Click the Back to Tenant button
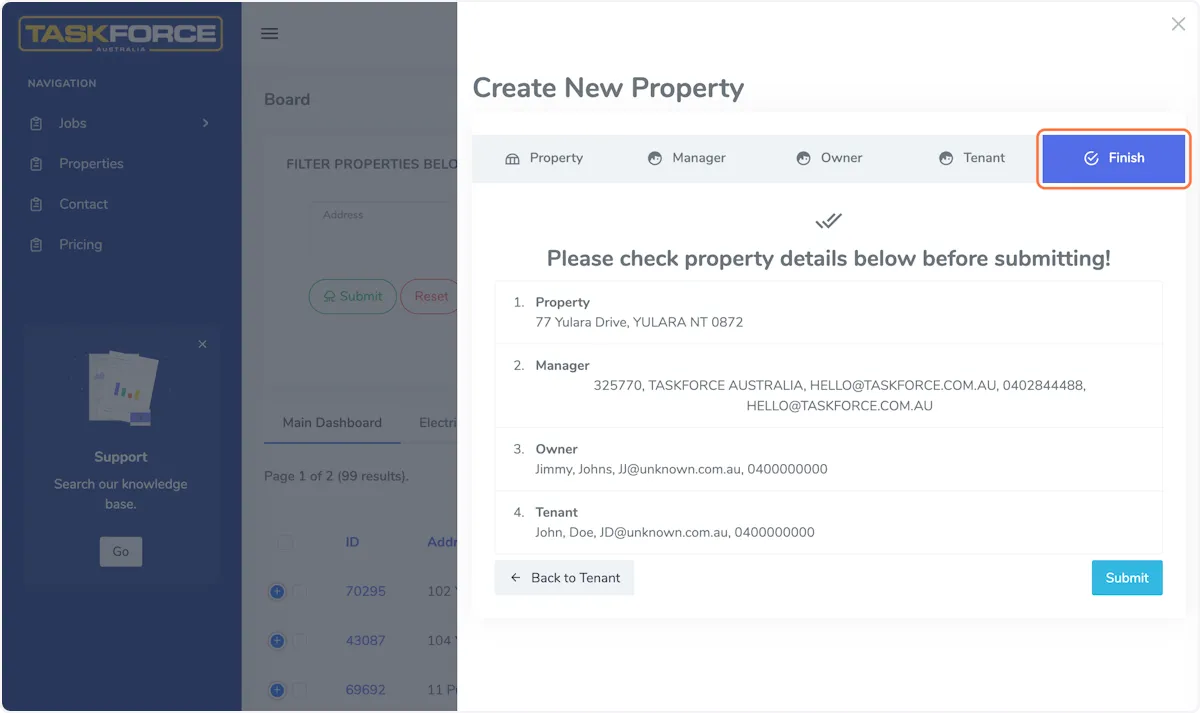Viewport: 1200px width, 713px height. click(564, 578)
